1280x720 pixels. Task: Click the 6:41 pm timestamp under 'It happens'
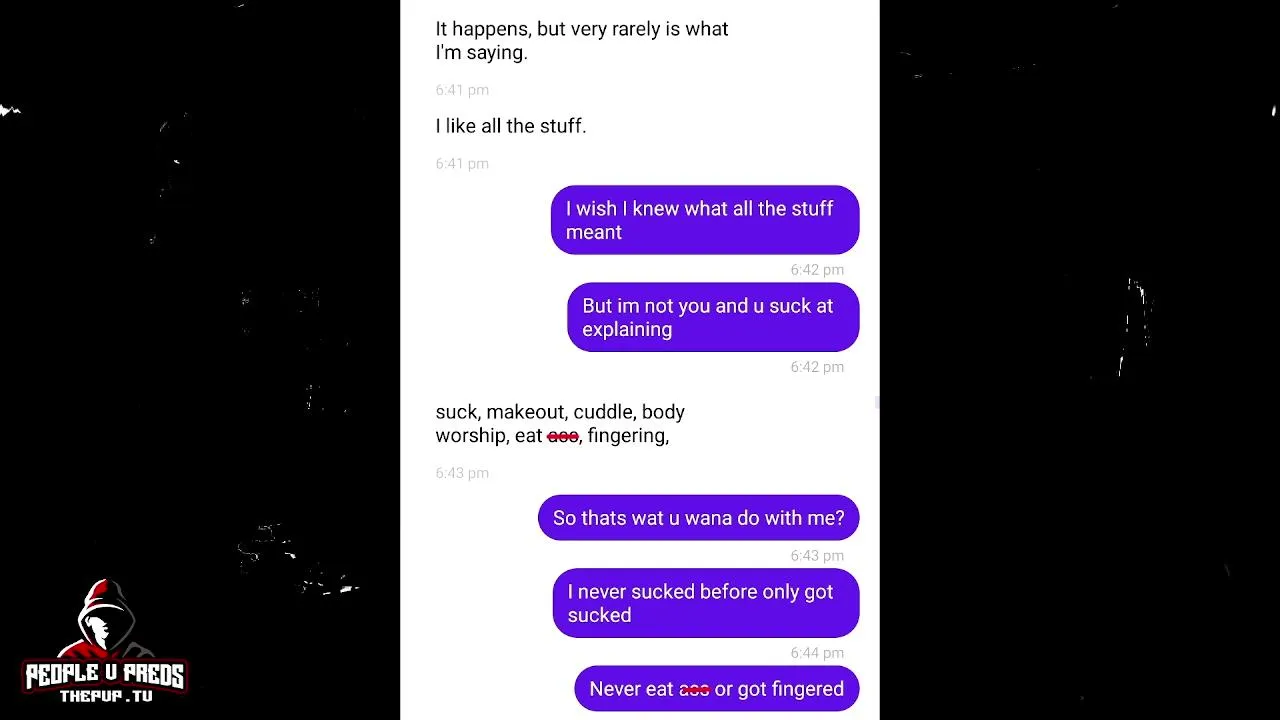462,90
